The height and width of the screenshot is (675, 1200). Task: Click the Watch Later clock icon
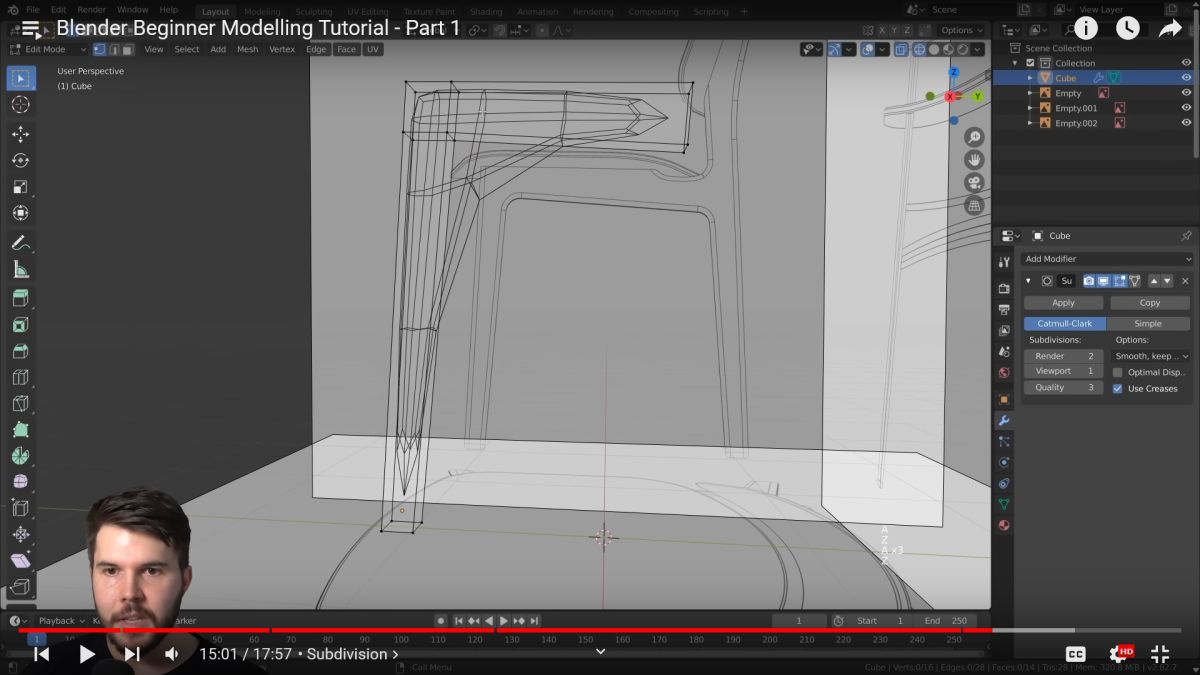(1127, 28)
